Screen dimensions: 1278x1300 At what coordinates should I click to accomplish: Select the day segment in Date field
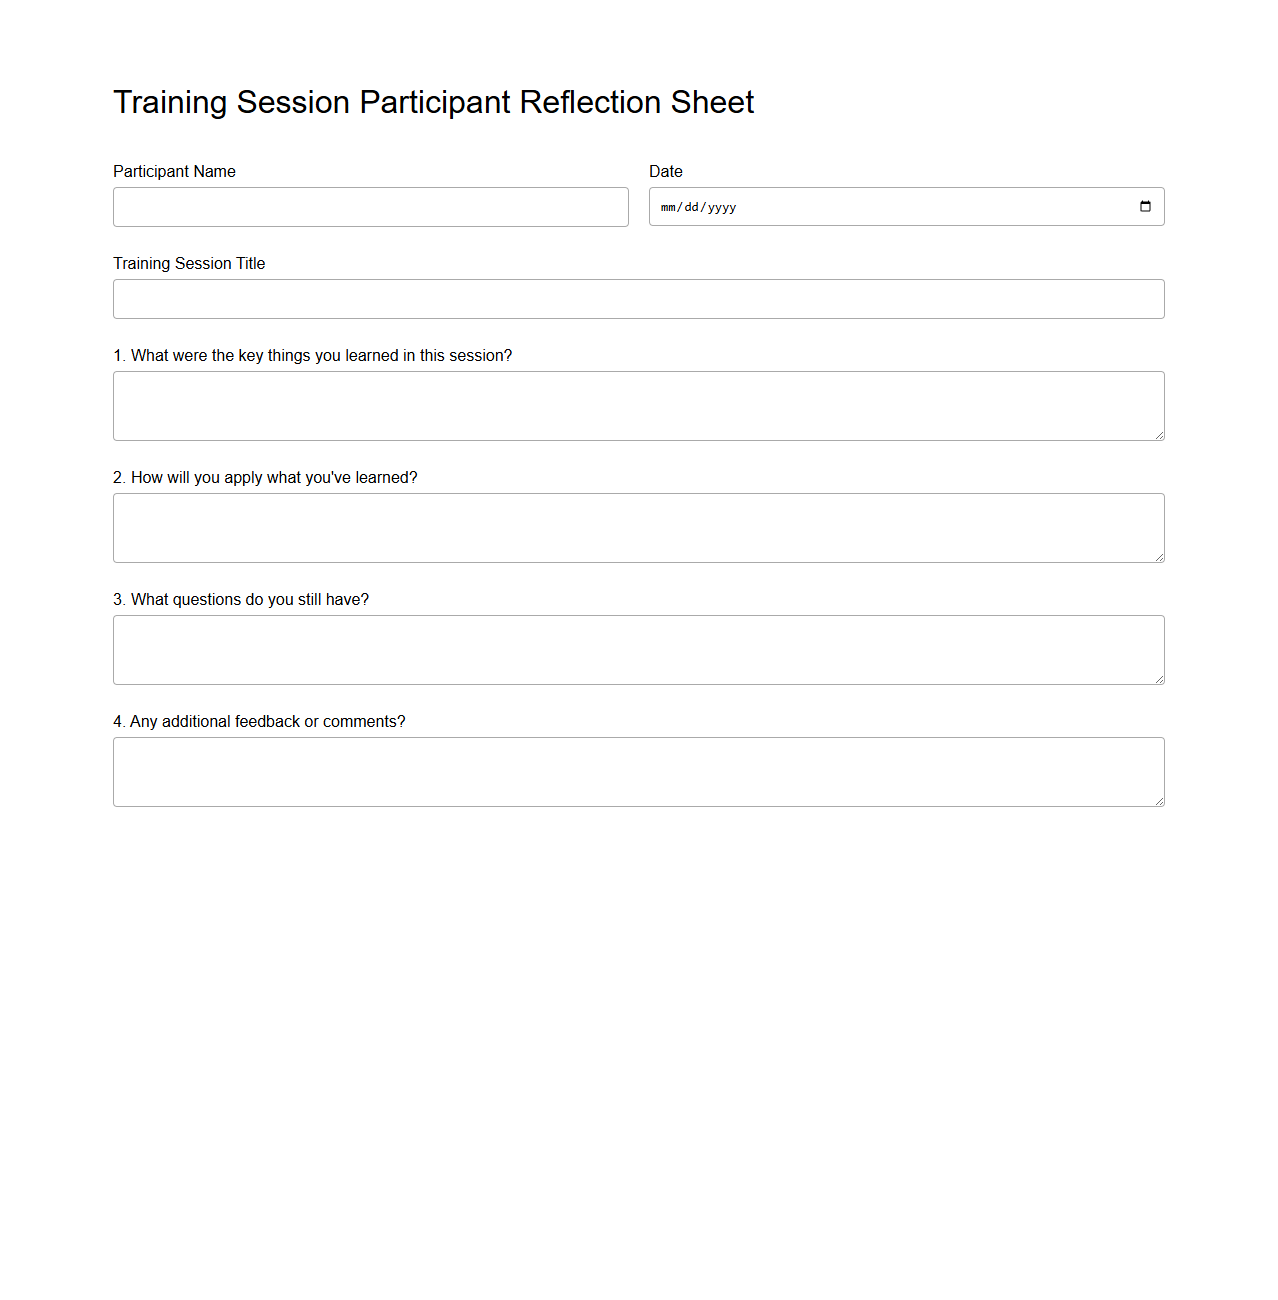[691, 207]
